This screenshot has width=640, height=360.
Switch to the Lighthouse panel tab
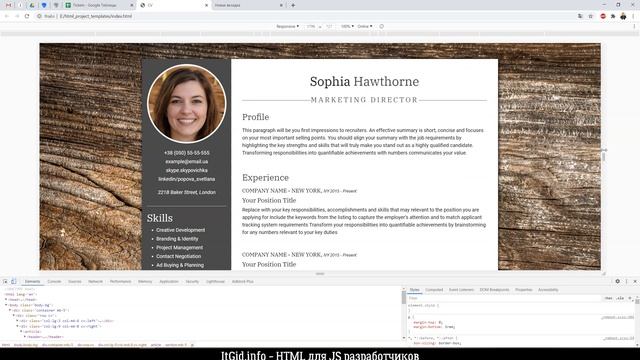215,282
